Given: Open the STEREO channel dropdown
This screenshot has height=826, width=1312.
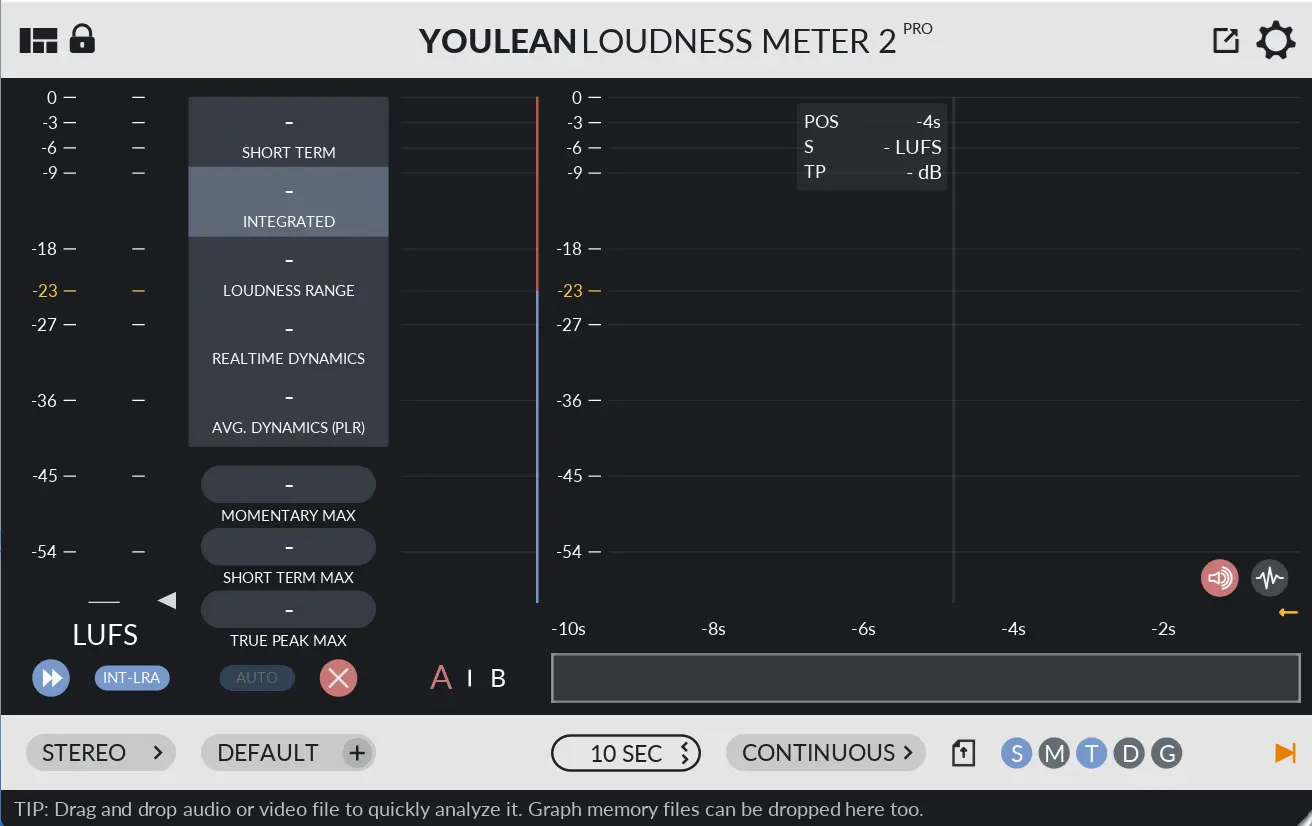Looking at the screenshot, I should (x=101, y=753).
